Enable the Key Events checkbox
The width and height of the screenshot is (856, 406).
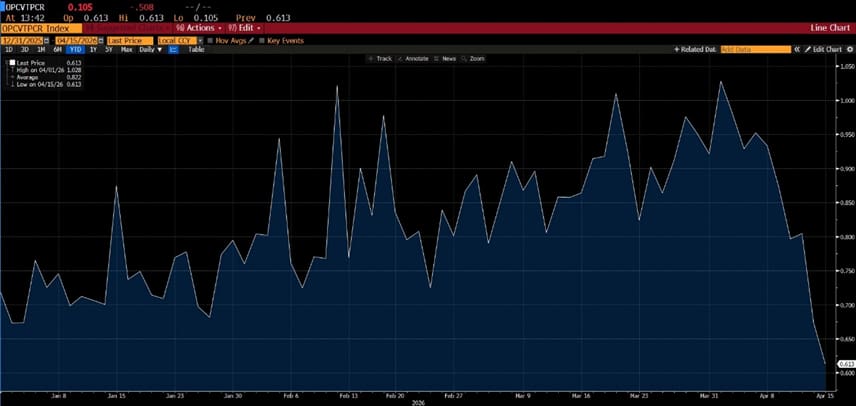tap(262, 40)
